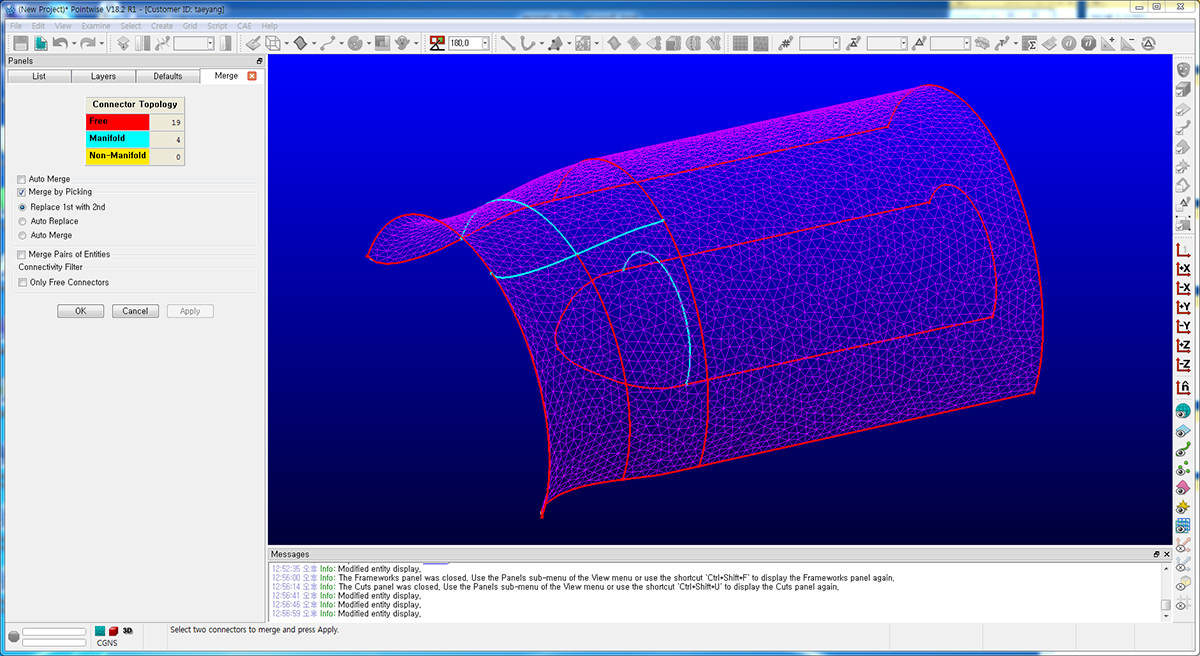Image resolution: width=1200 pixels, height=656 pixels.
Task: Close the Merge tab with red X
Action: (x=252, y=76)
